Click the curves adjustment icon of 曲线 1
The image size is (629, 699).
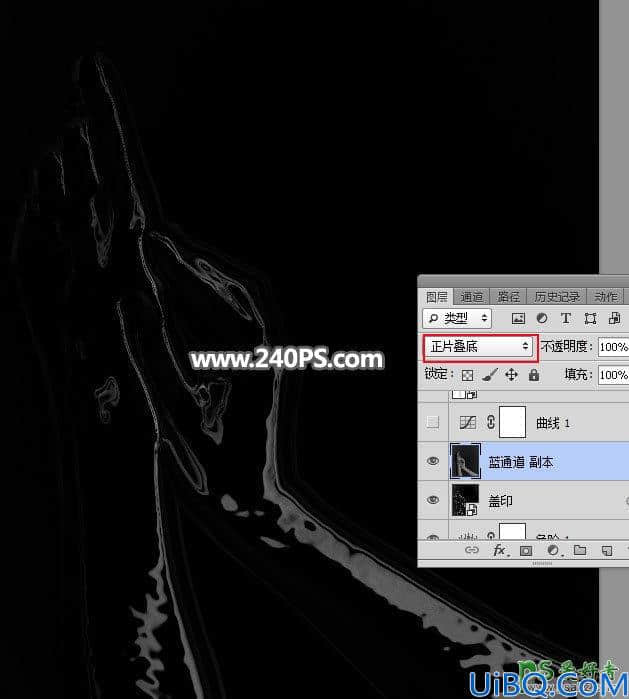(x=468, y=422)
